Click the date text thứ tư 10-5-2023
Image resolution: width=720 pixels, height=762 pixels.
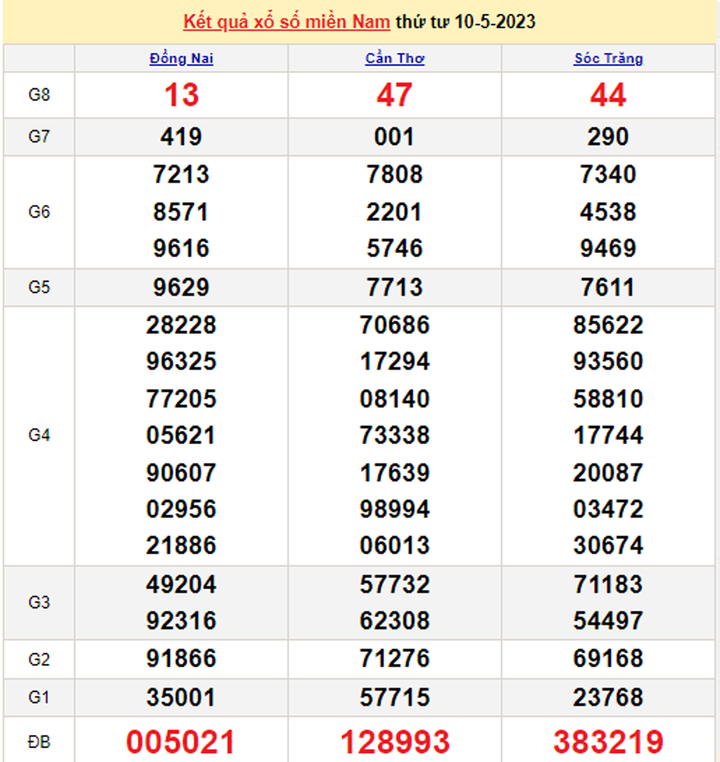pos(465,22)
